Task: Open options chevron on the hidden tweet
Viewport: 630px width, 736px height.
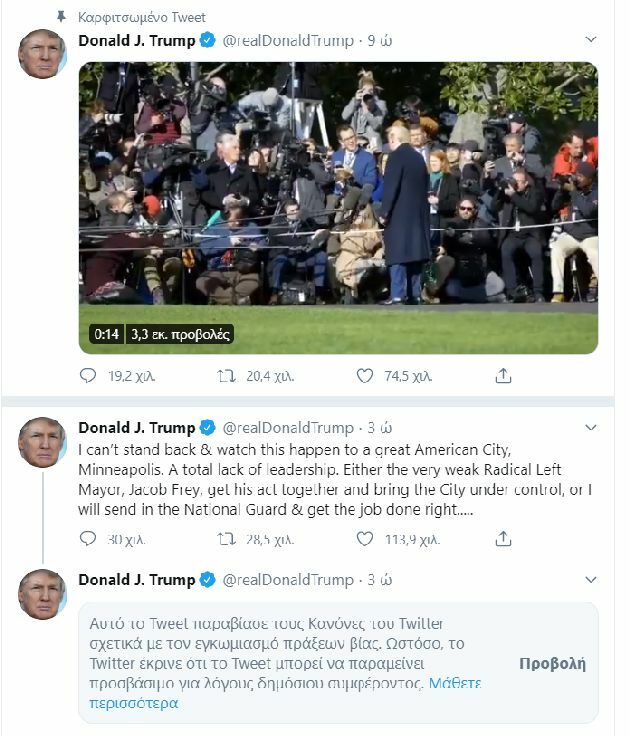Action: click(x=591, y=580)
